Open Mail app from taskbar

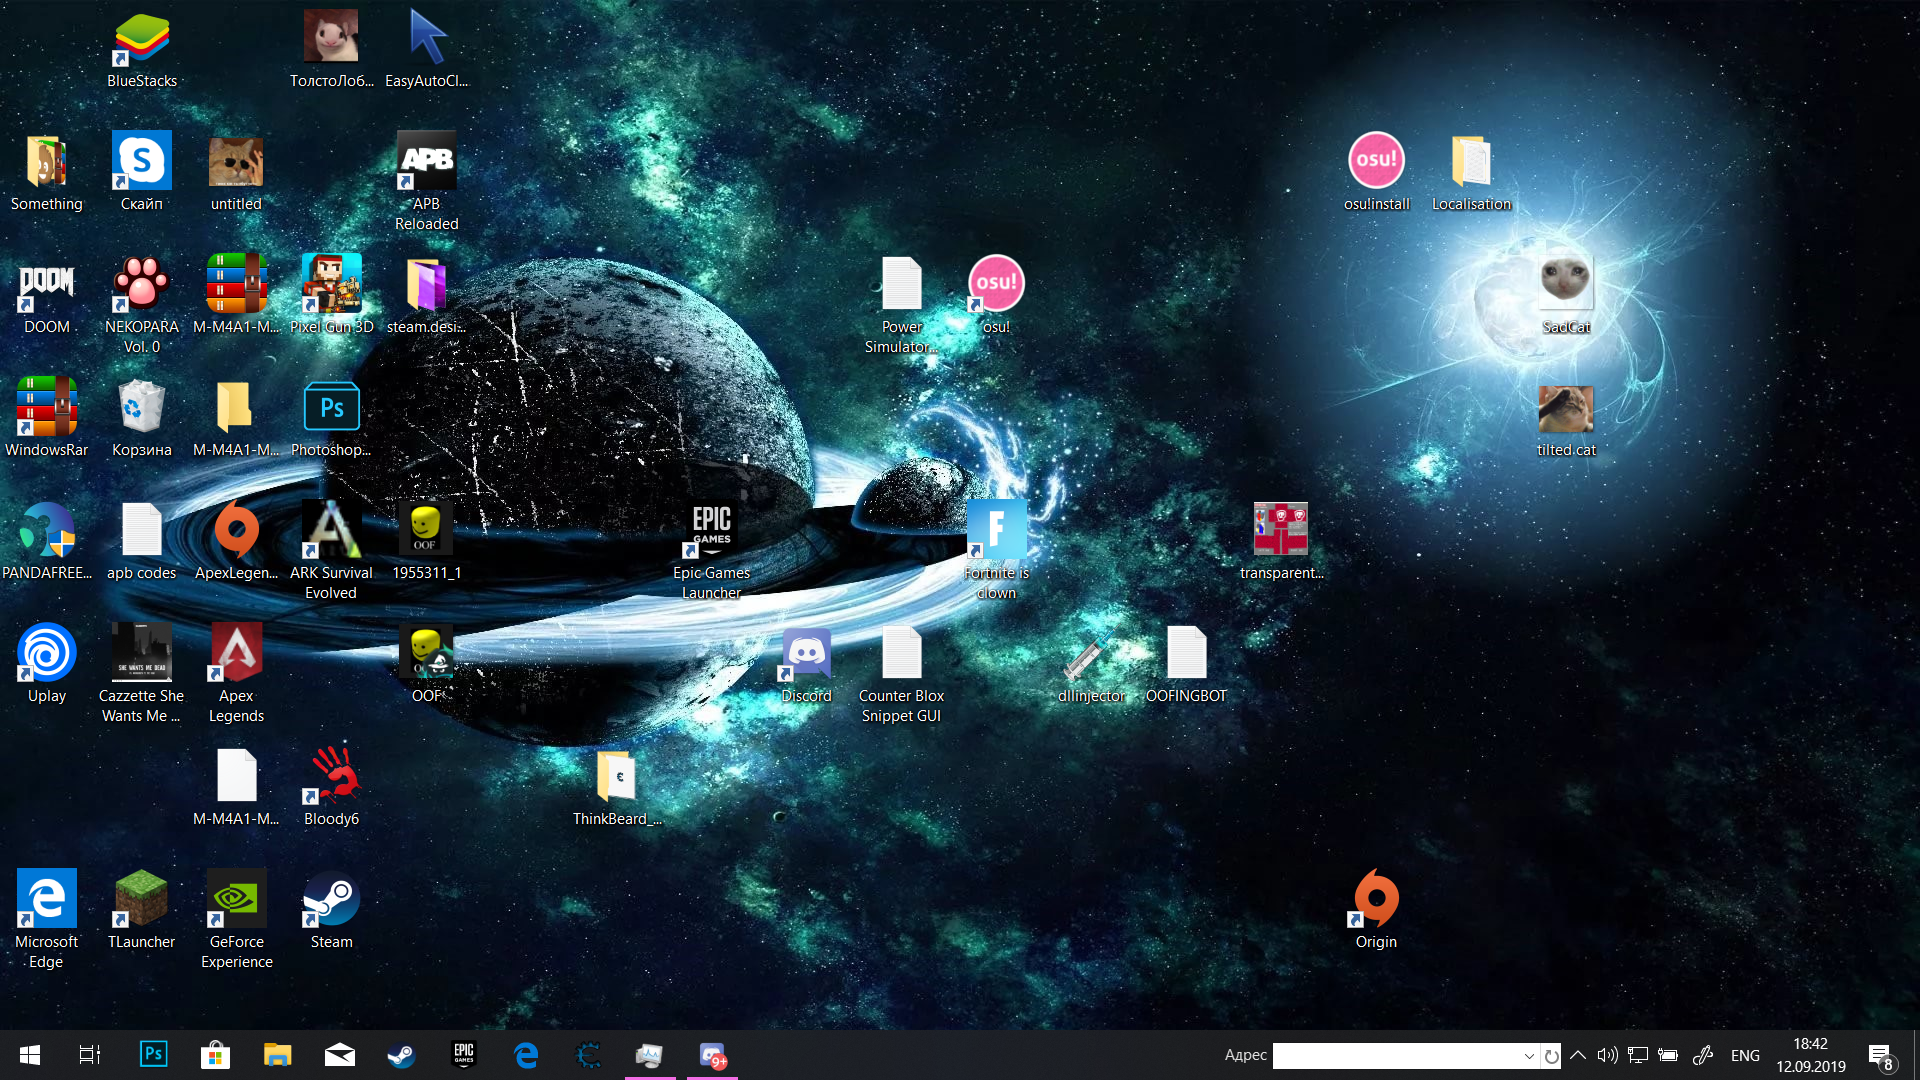[340, 1055]
